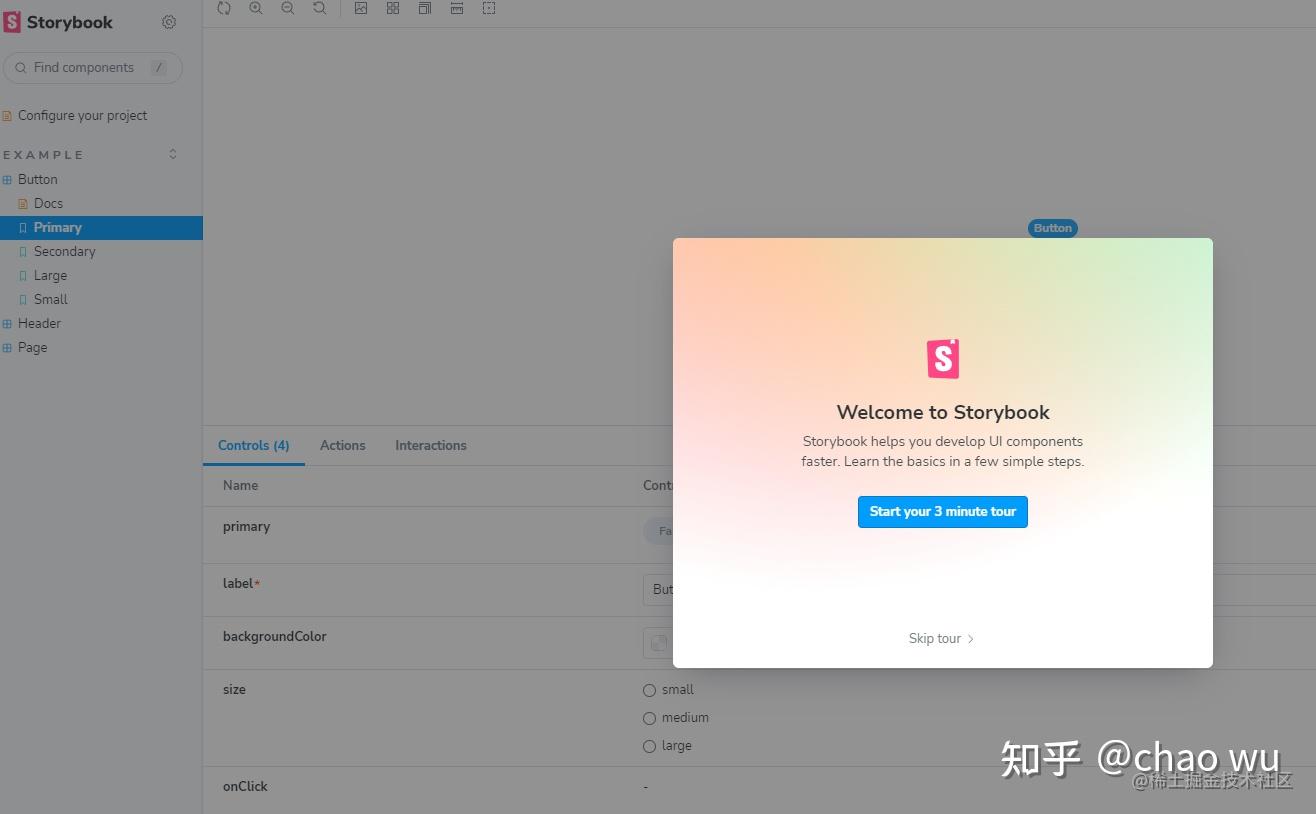Toggle the grid overlay icon
Image resolution: width=1316 pixels, height=814 pixels.
[x=392, y=8]
